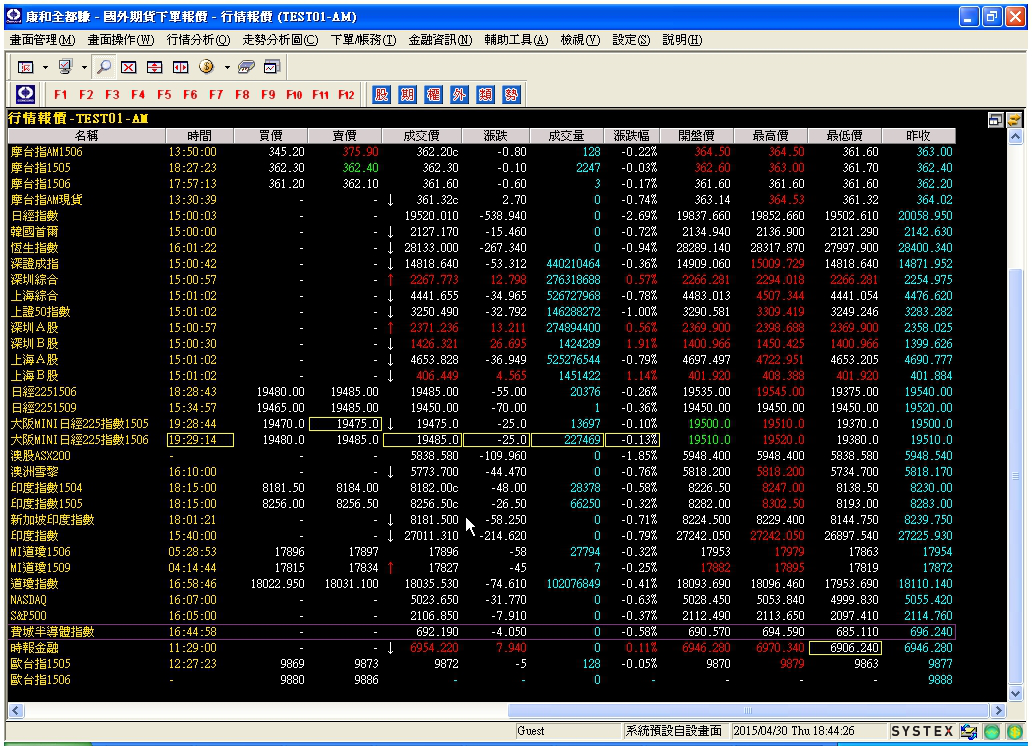Image resolution: width=1032 pixels, height=746 pixels.
Task: Sort by the 成交價 column header
Action: [421, 136]
